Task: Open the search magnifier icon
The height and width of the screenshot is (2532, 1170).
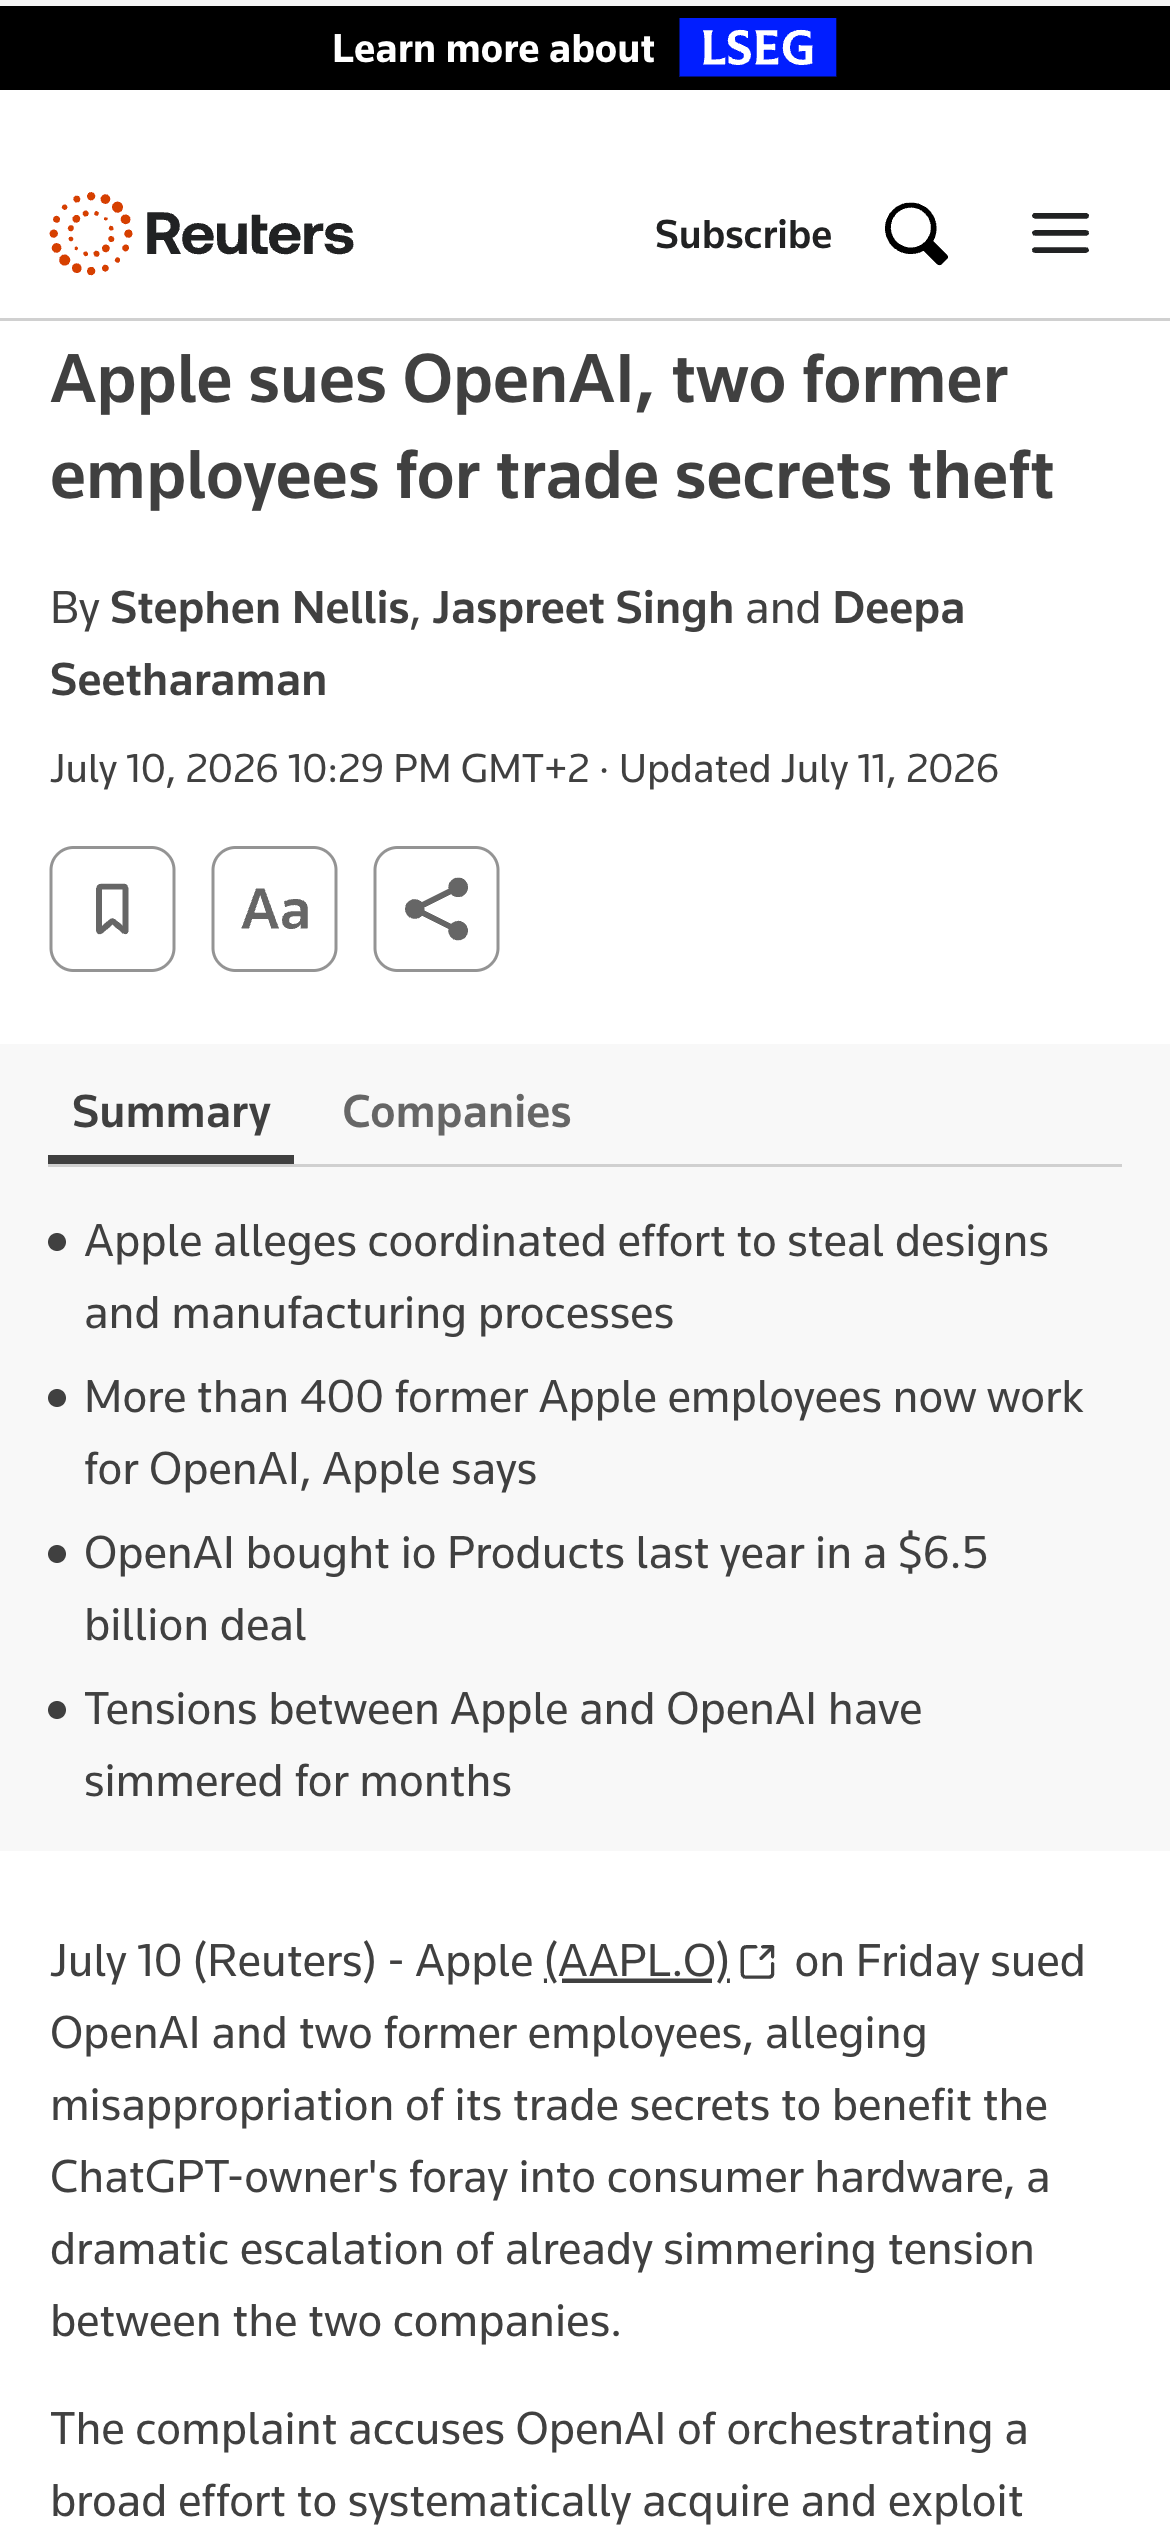Action: (916, 234)
